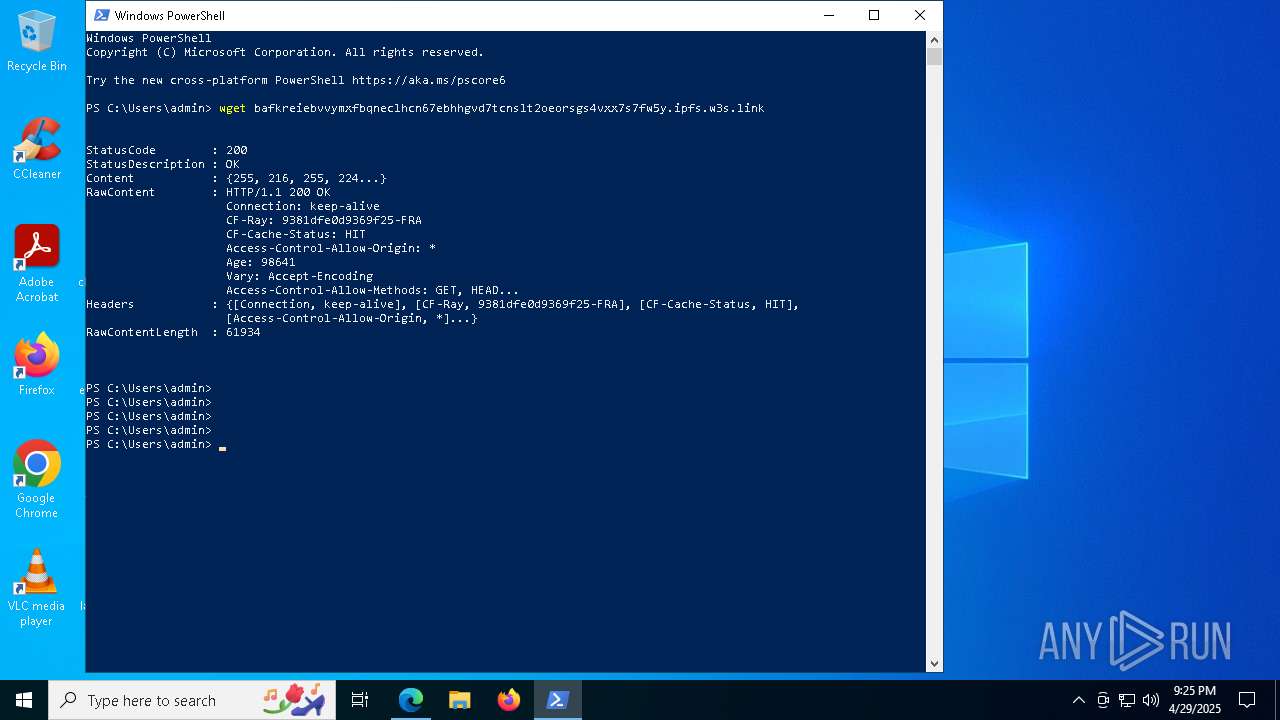Click the last PowerShell prompt with cursor
Viewport: 1280px width, 720px height.
(x=156, y=444)
